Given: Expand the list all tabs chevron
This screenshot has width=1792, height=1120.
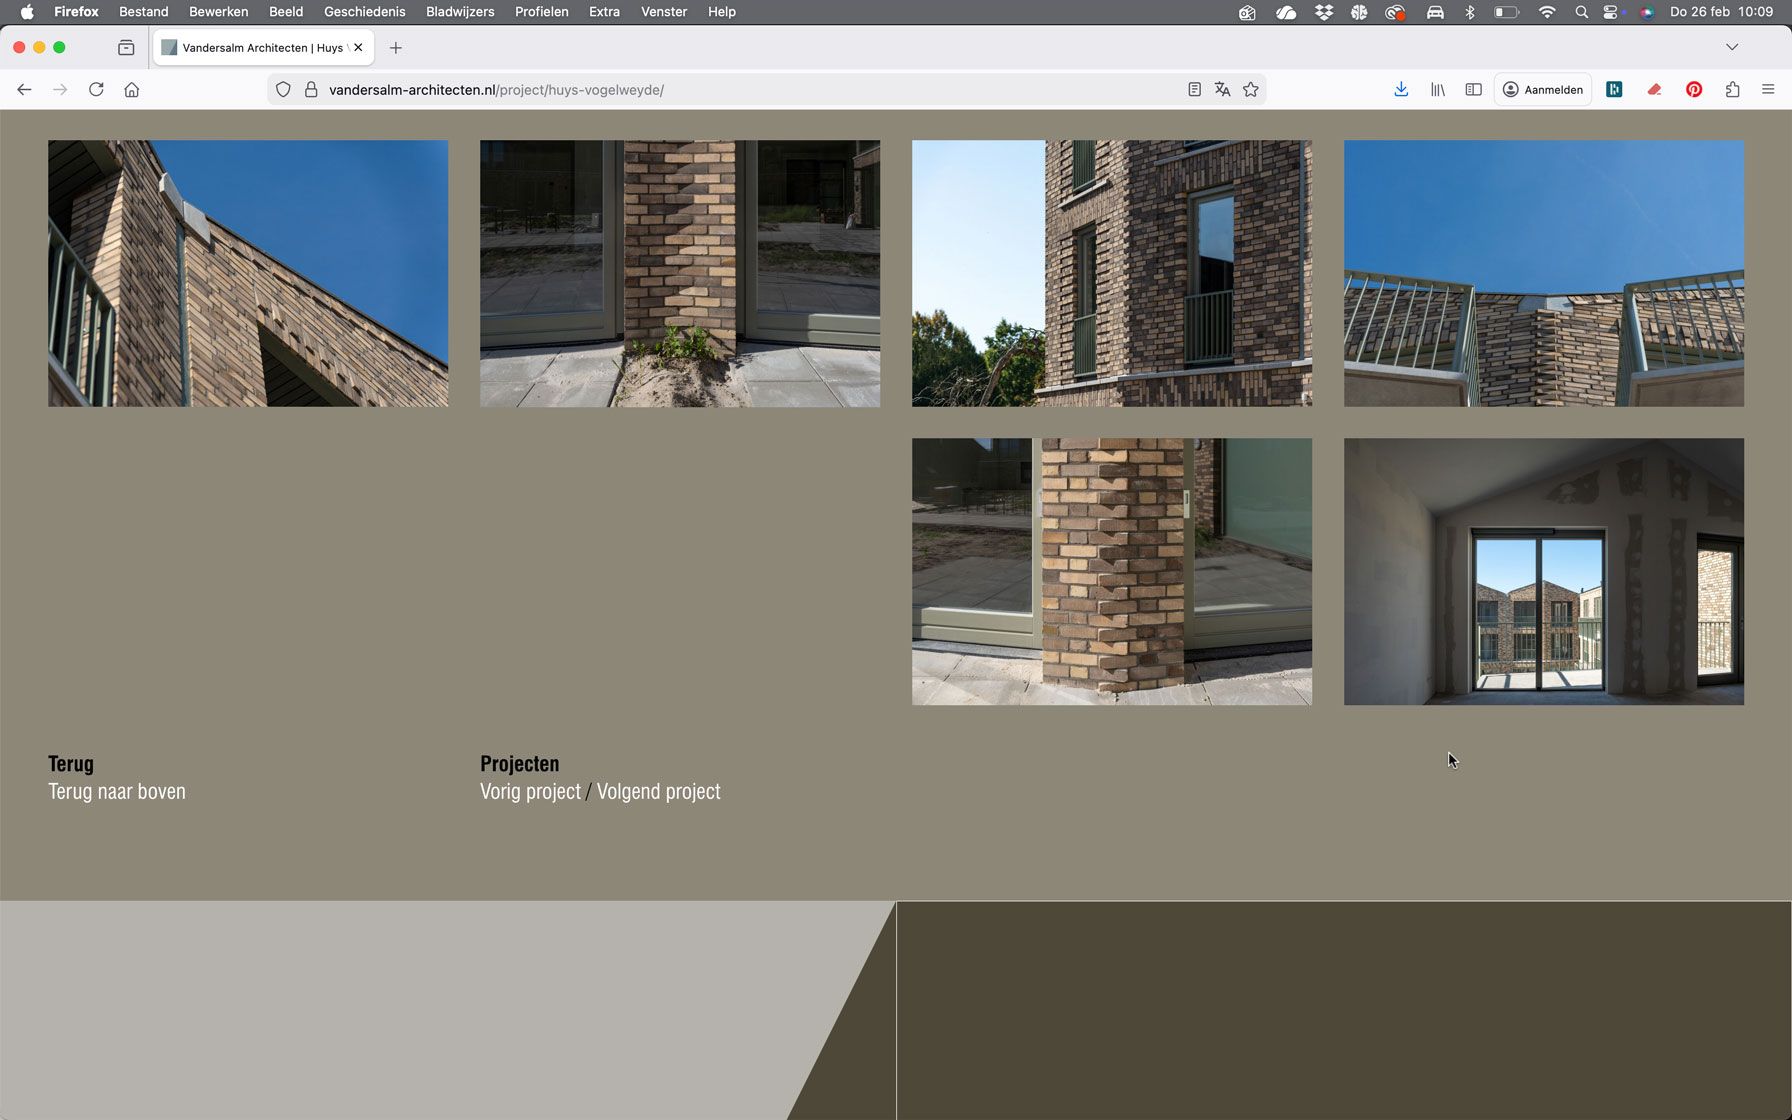Looking at the screenshot, I should point(1732,47).
